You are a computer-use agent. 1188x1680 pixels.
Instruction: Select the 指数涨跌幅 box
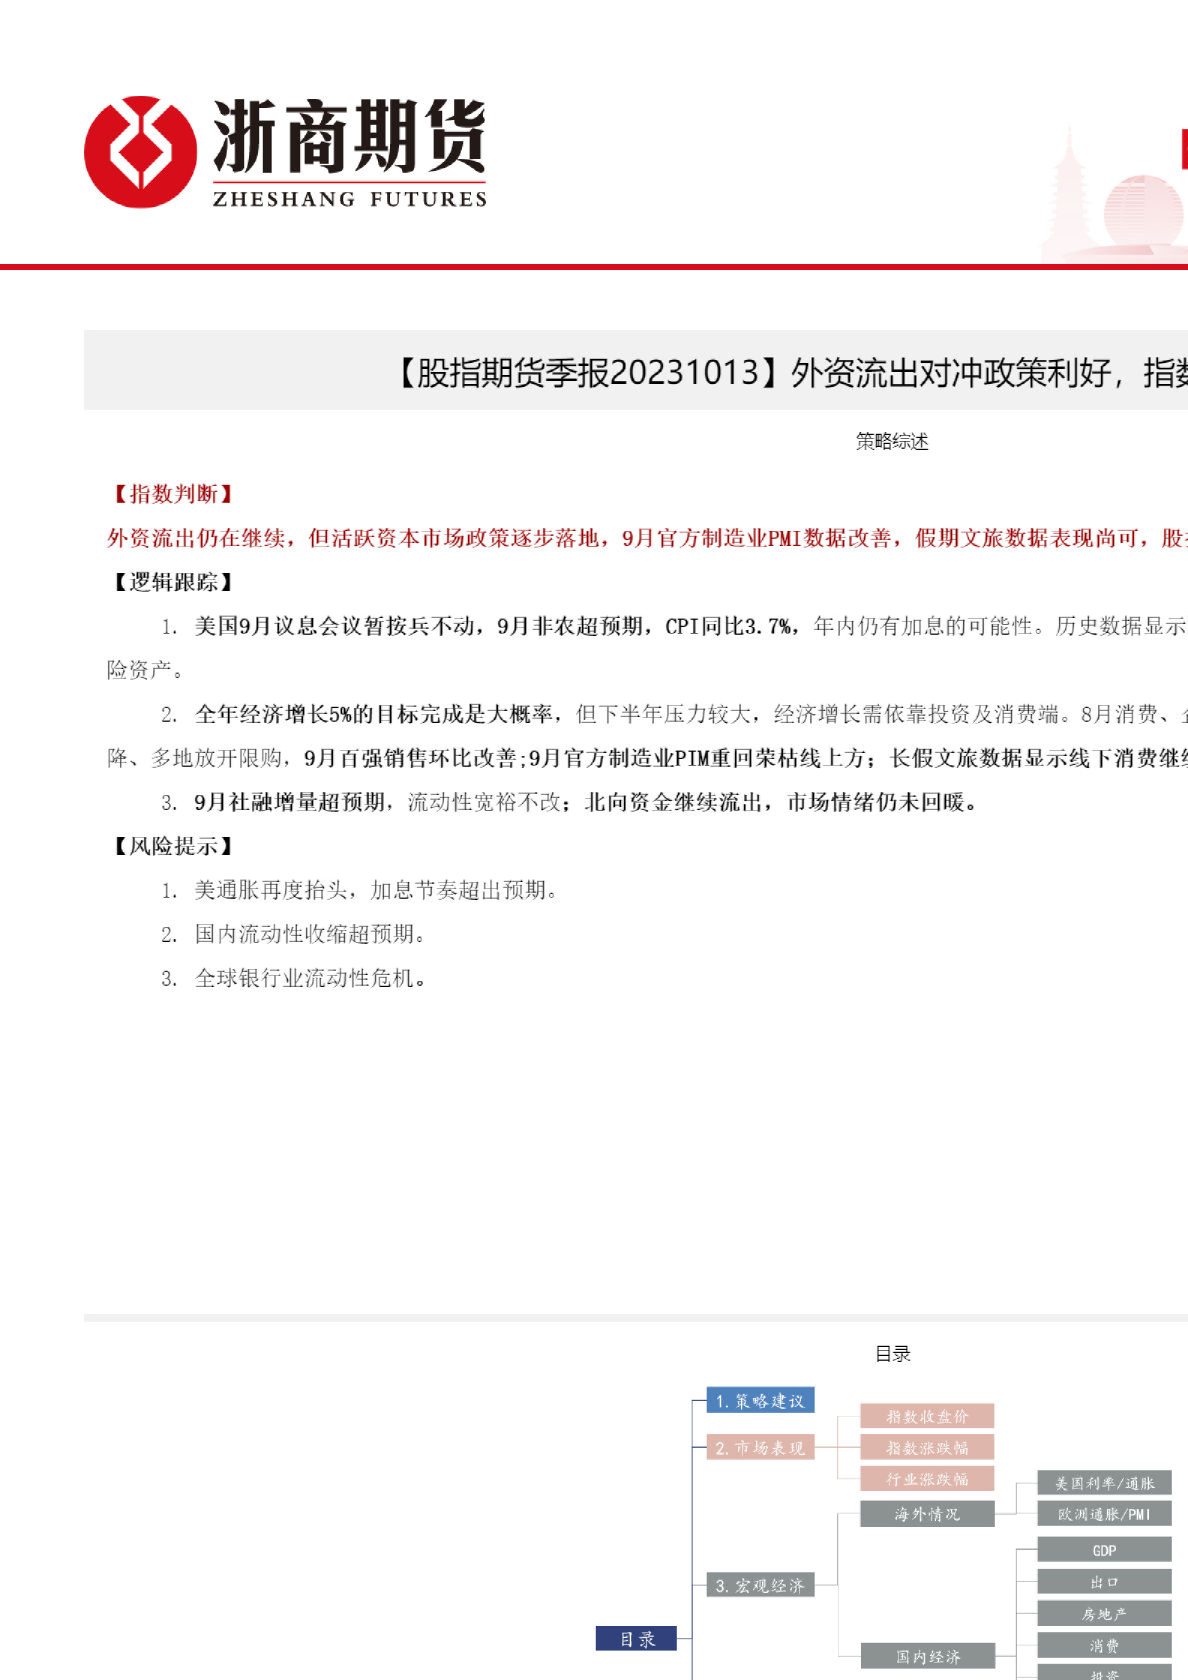[x=927, y=1447]
